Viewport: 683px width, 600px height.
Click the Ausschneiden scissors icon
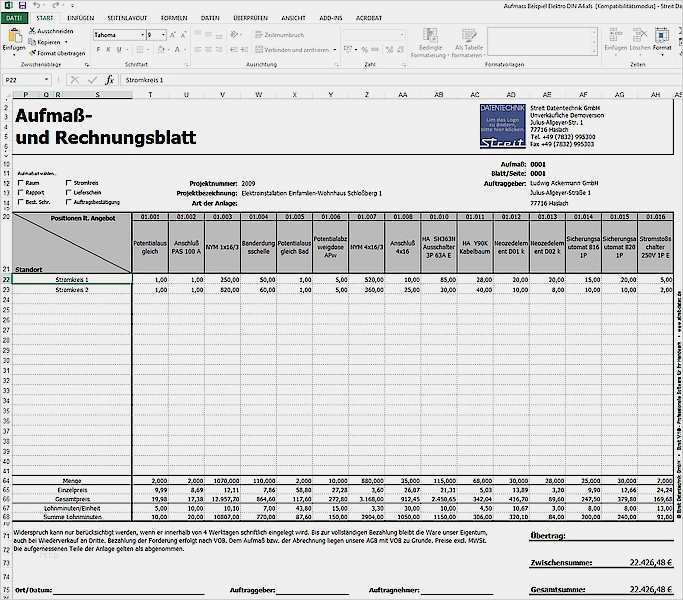click(33, 31)
